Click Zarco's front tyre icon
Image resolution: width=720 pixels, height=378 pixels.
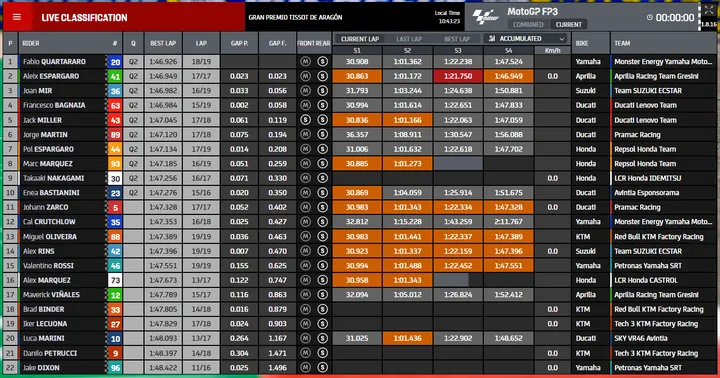pos(305,207)
